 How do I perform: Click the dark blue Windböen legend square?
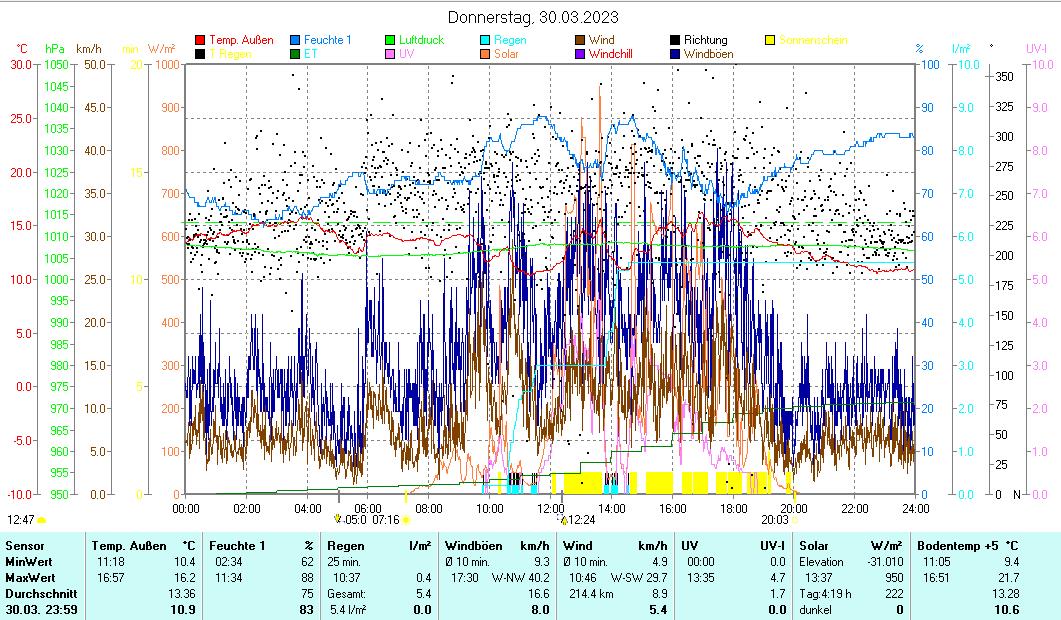[x=676, y=54]
